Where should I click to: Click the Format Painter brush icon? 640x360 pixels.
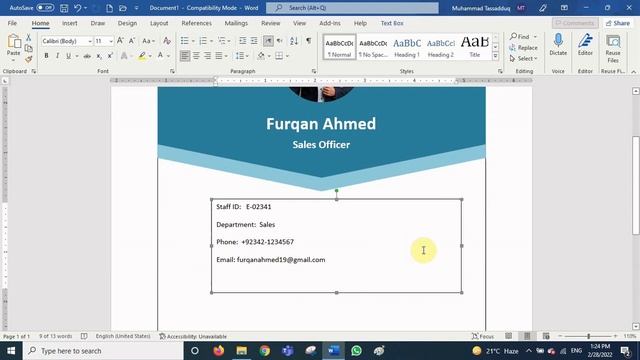click(29, 59)
